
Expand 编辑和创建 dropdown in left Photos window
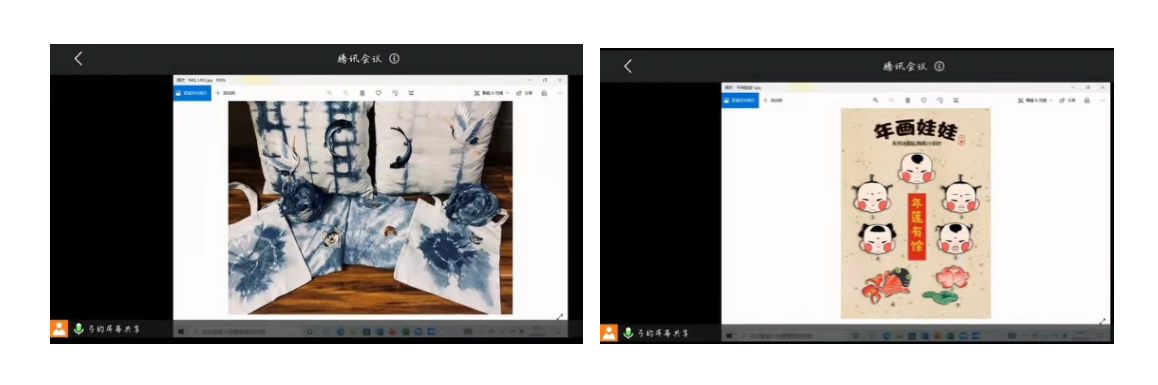(493, 93)
